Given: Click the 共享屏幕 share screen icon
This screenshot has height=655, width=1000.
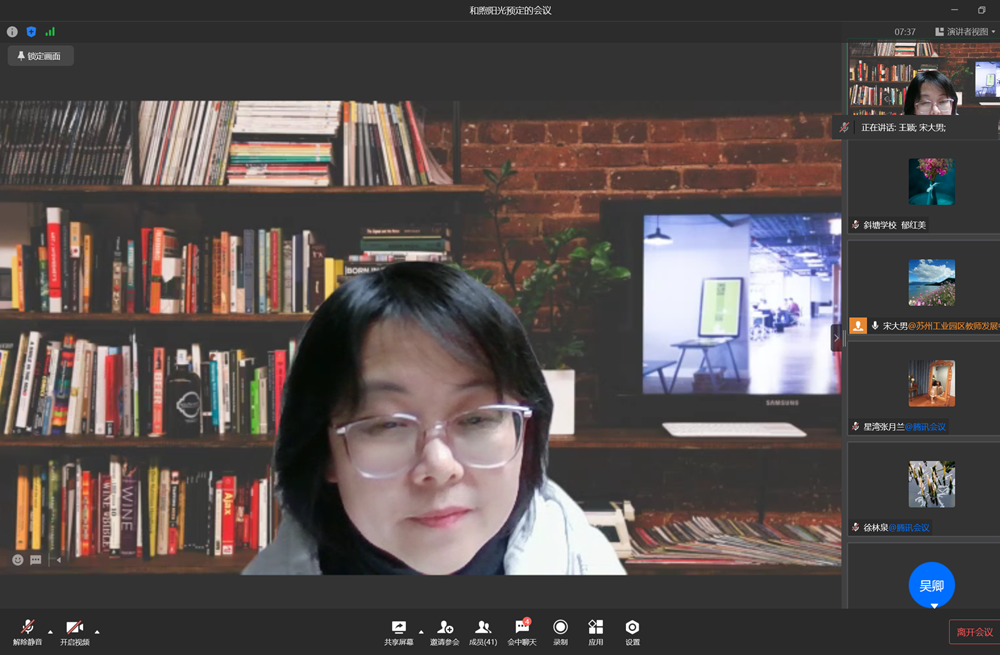Looking at the screenshot, I should 399,631.
